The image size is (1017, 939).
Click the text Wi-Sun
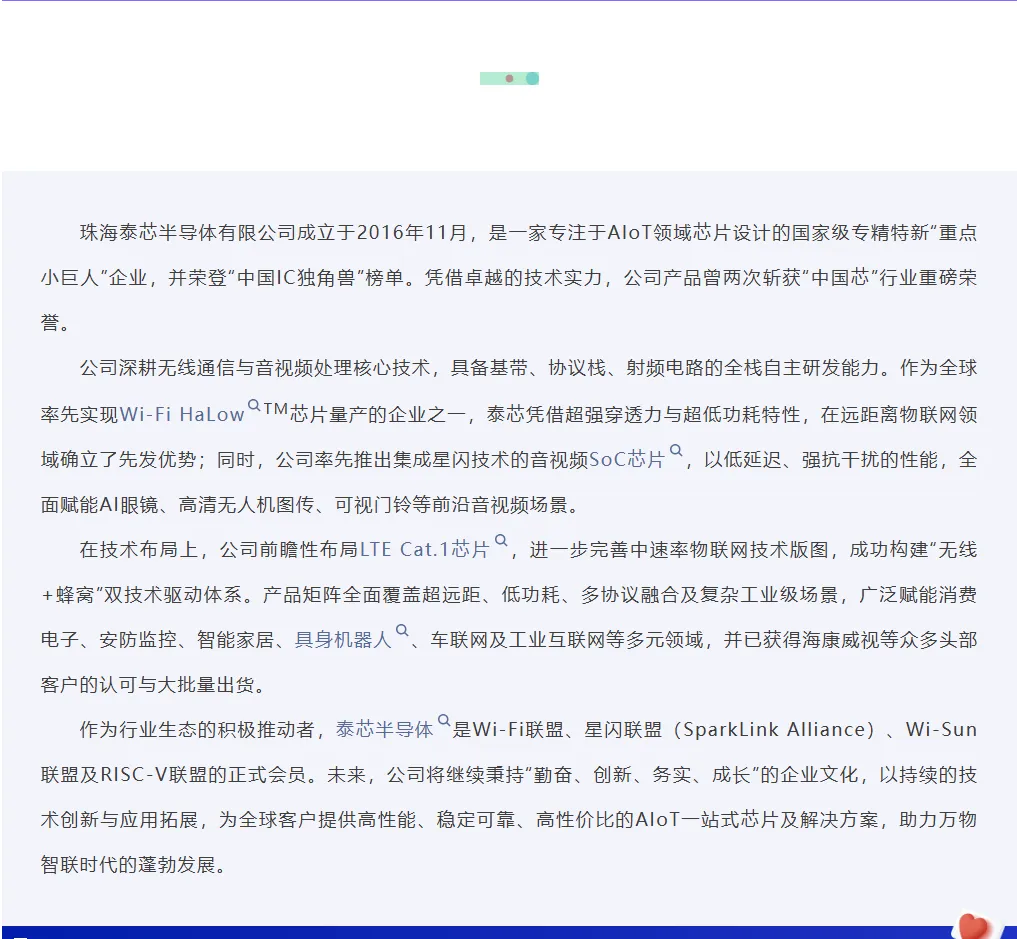click(x=941, y=730)
